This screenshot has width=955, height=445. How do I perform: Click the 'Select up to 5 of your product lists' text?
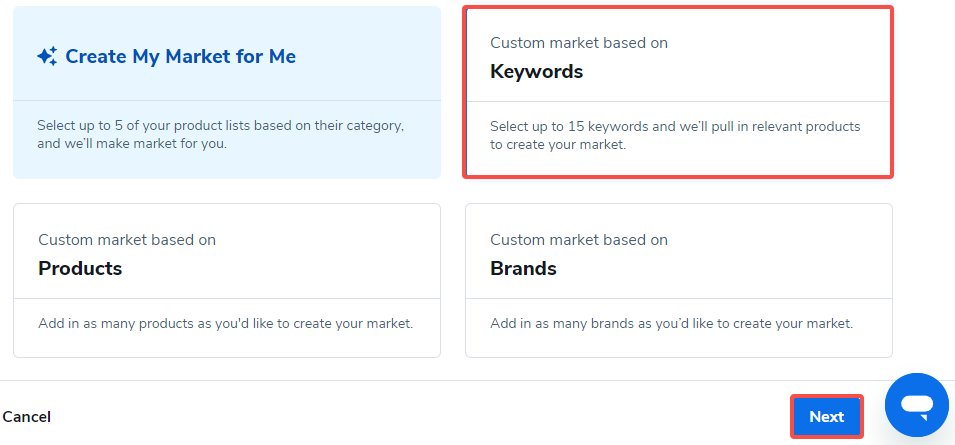point(220,126)
